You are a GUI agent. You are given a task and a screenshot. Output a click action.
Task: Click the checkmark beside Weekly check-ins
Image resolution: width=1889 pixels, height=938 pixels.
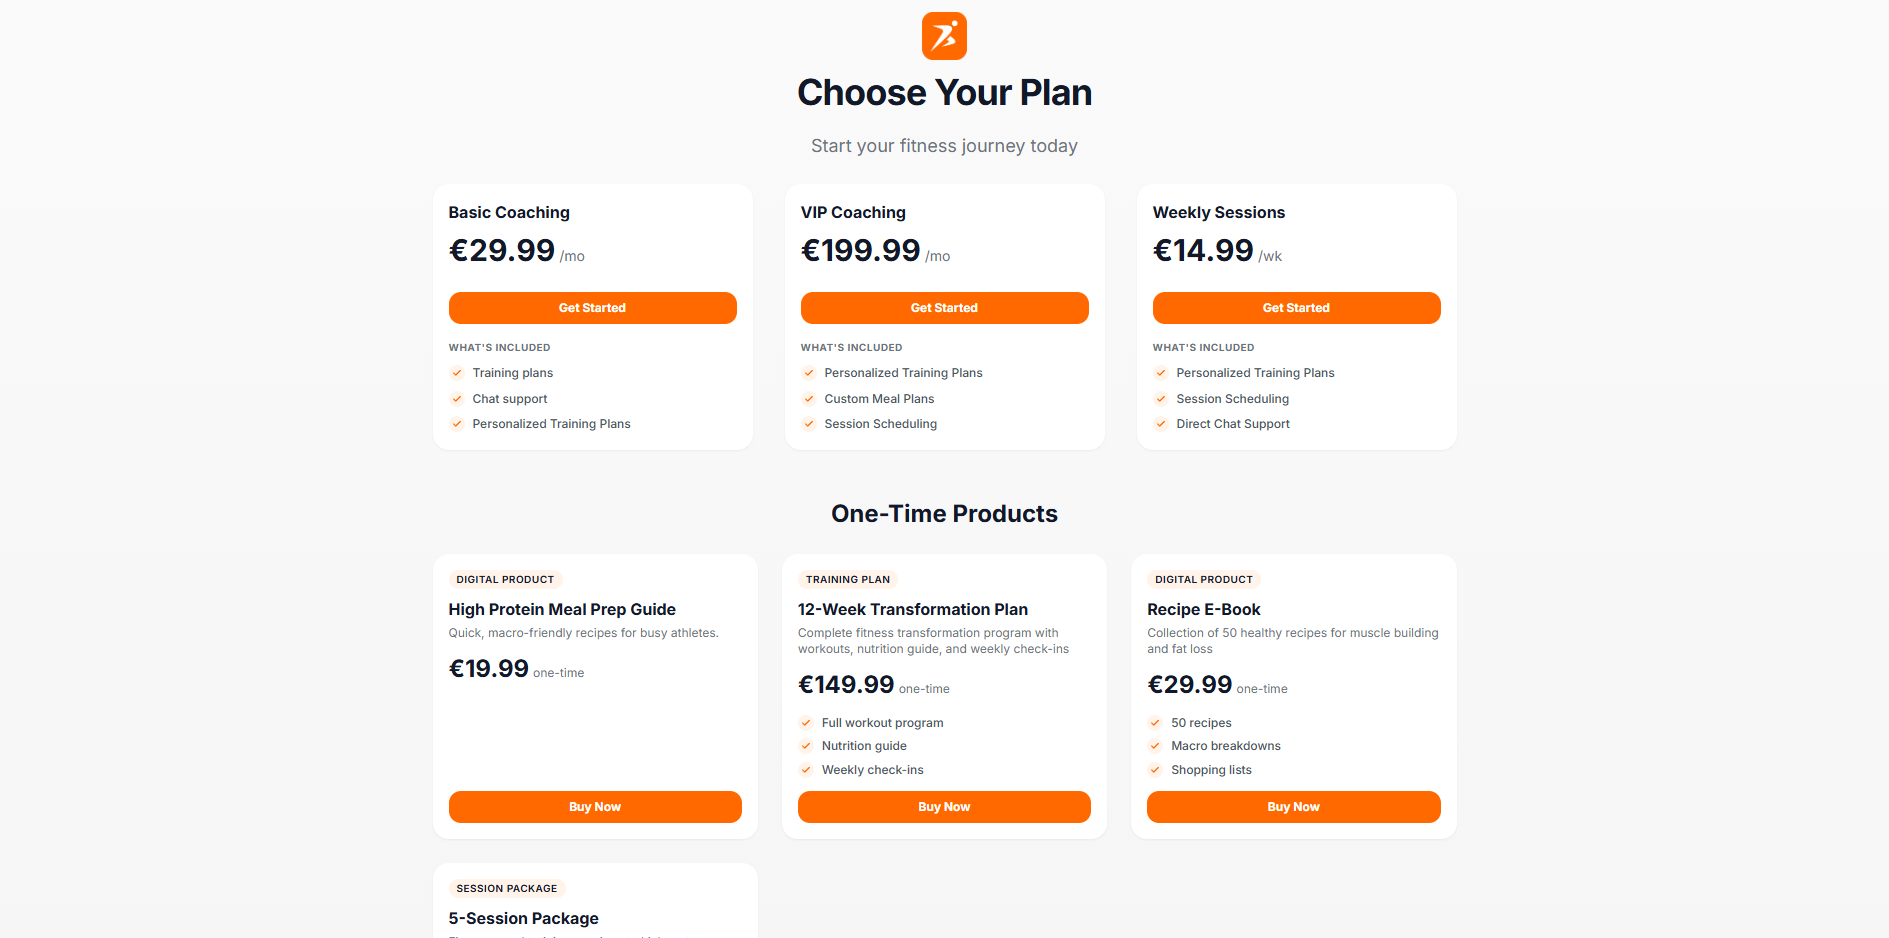[x=806, y=769]
